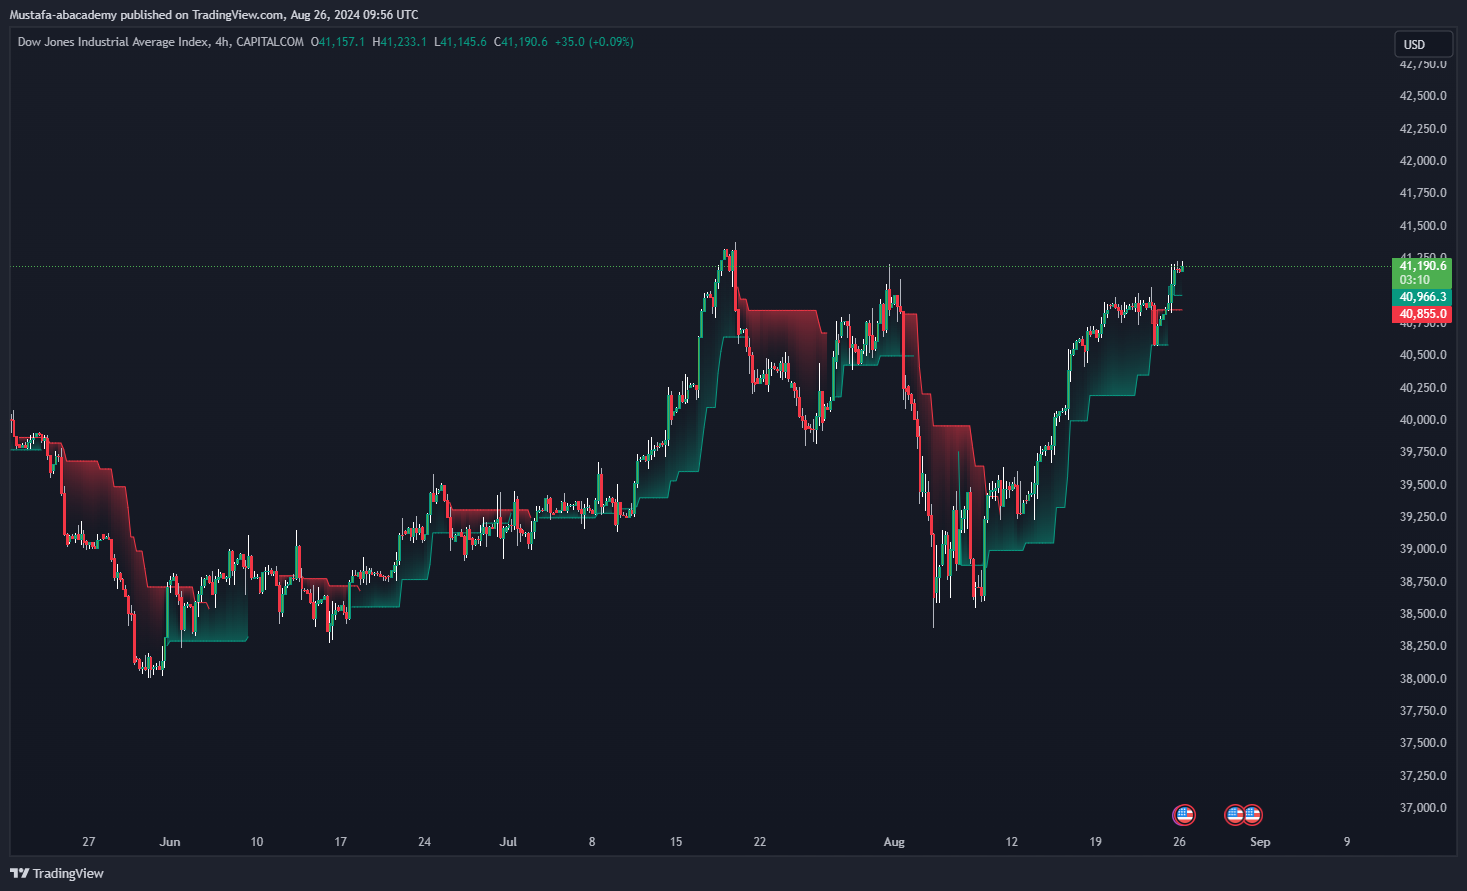Image resolution: width=1467 pixels, height=891 pixels.
Task: Click the 37,000.0 price axis label
Action: [x=1423, y=808]
